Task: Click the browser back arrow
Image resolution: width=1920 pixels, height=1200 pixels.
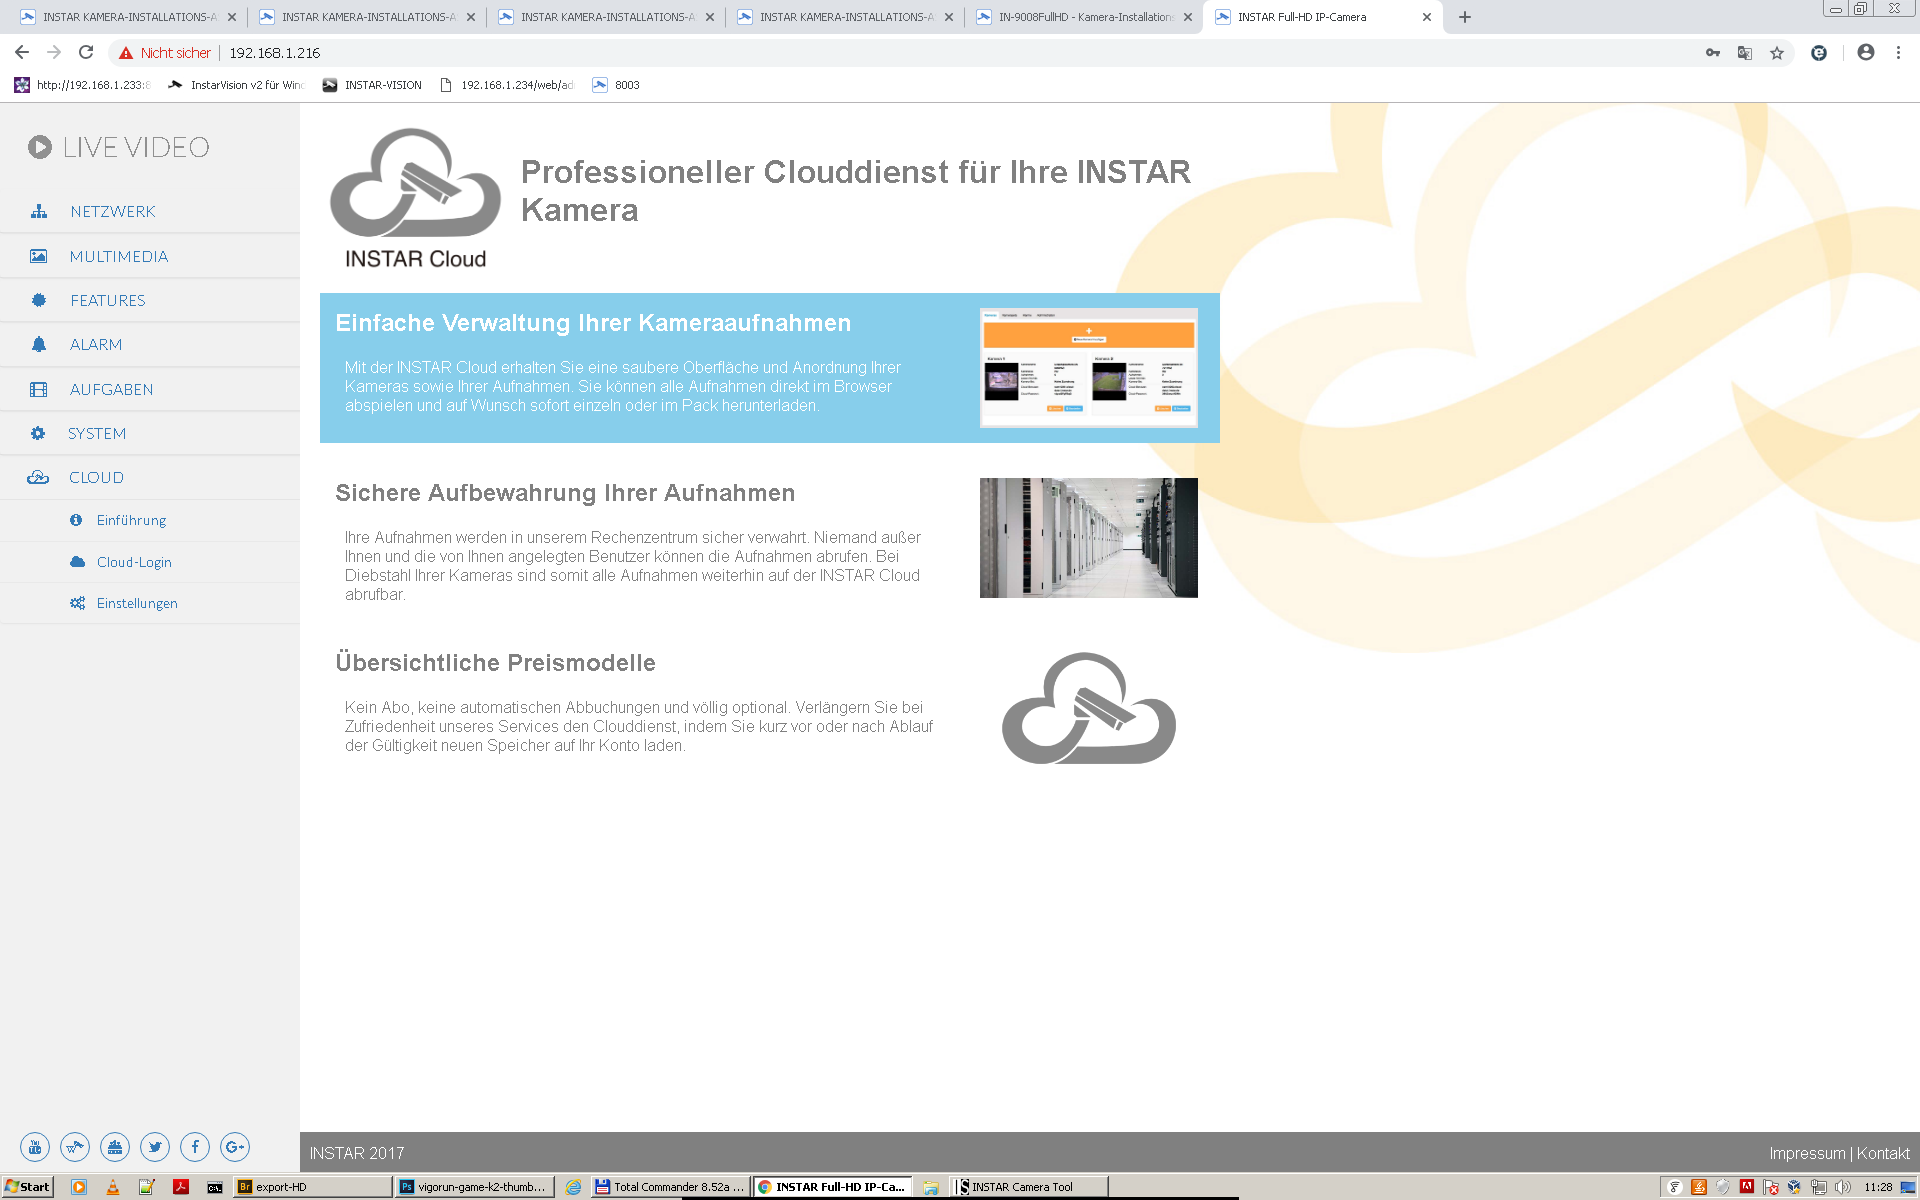Action: 22,52
